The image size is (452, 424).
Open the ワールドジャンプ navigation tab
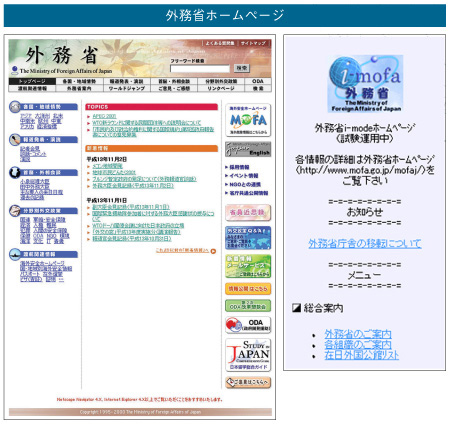tap(127, 88)
